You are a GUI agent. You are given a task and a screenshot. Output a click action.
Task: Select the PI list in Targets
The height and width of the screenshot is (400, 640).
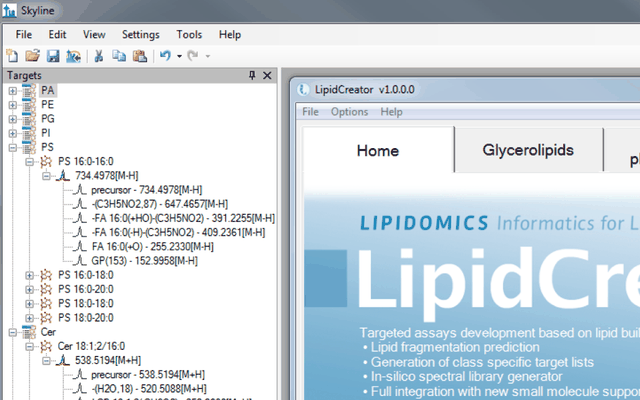(46, 133)
